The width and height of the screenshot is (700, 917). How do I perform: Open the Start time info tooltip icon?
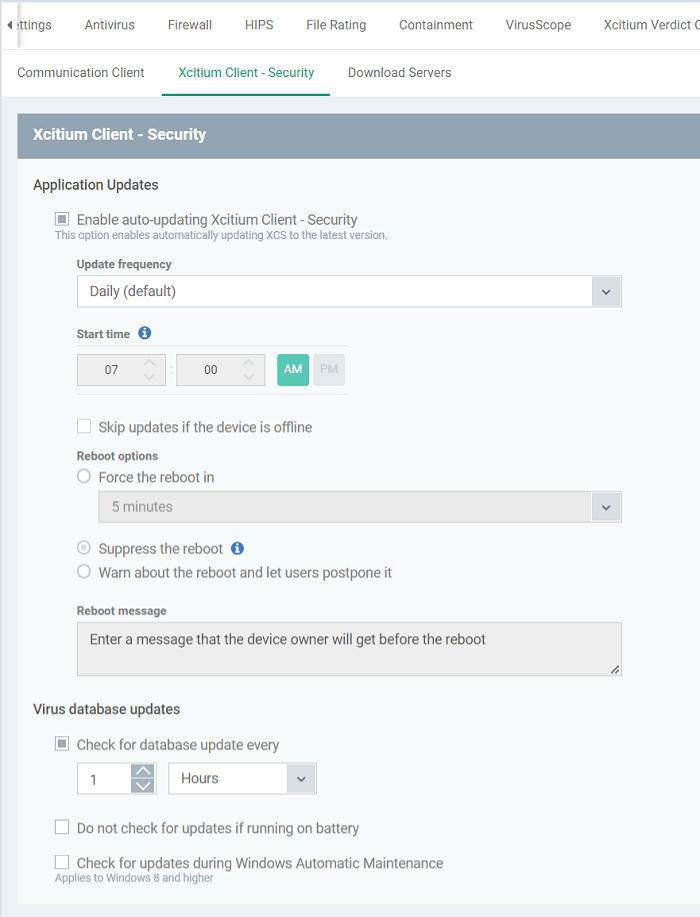[x=144, y=334]
